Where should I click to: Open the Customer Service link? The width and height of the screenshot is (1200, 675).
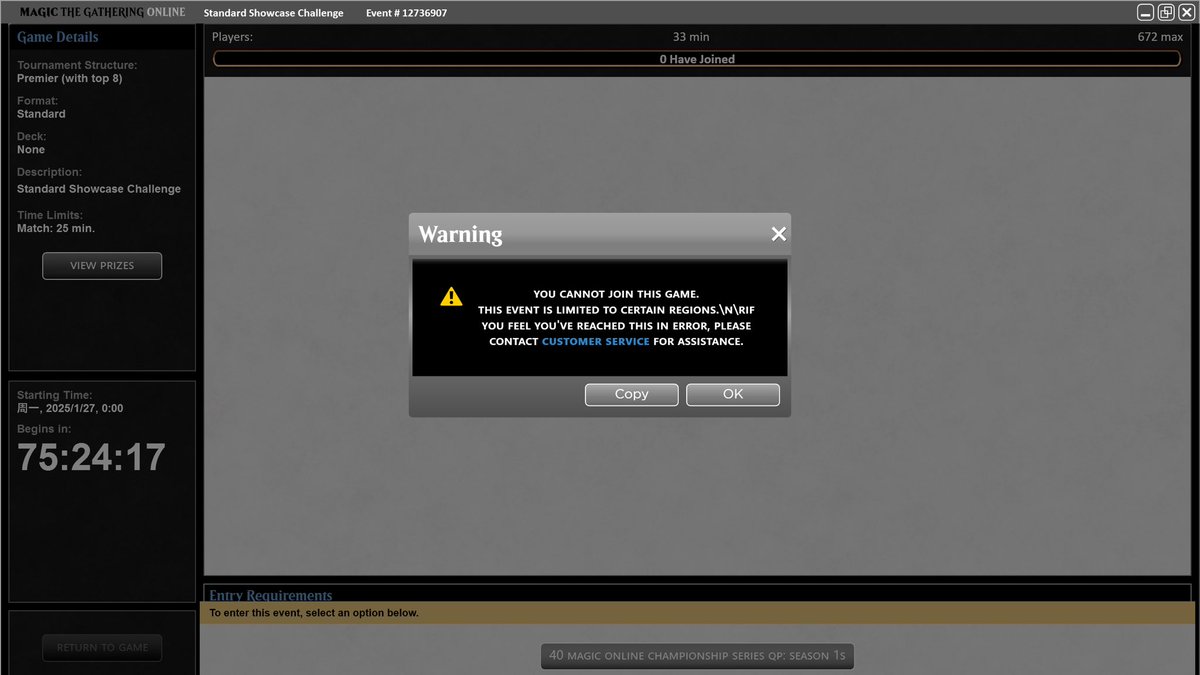click(x=596, y=342)
